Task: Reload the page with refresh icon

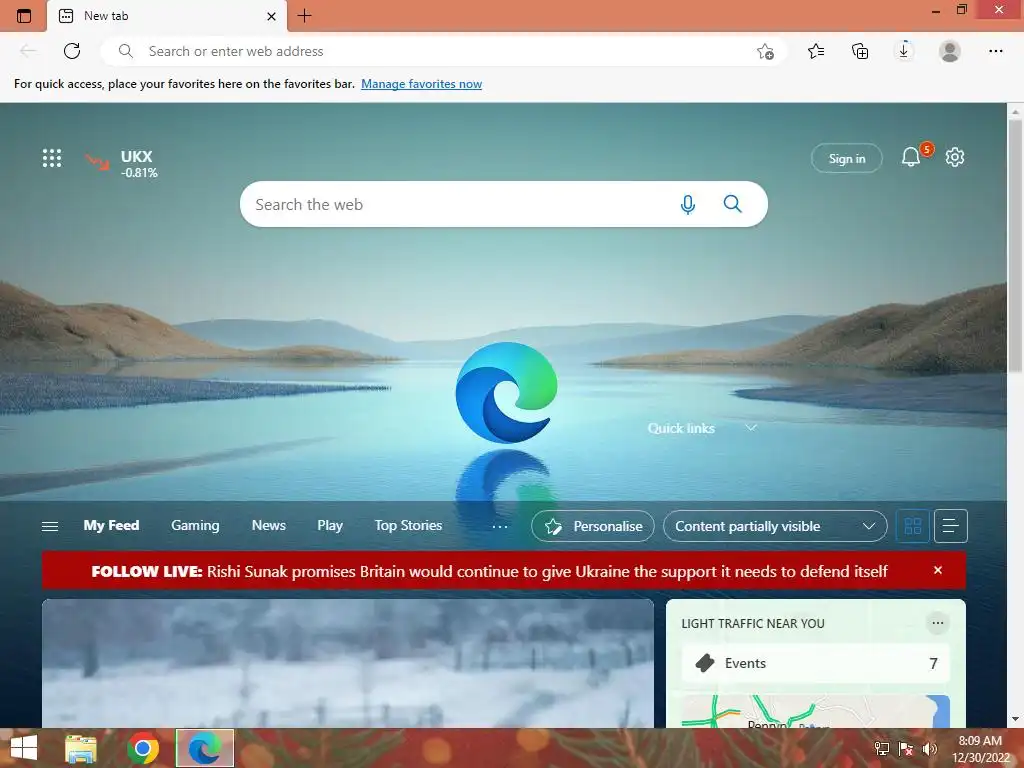Action: (72, 51)
